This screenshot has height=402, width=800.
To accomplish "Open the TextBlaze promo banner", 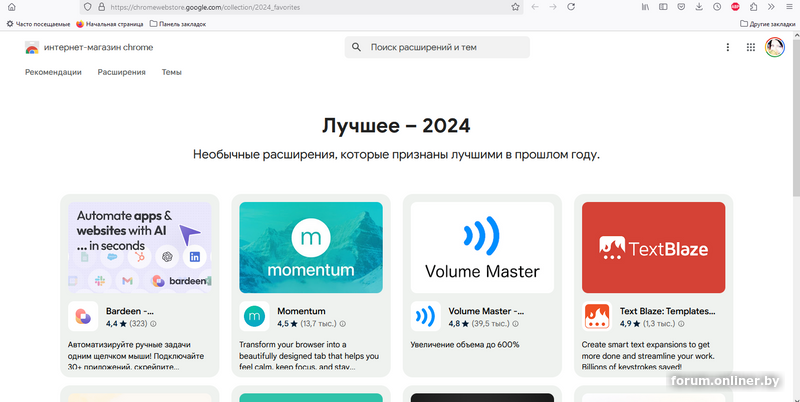I will point(654,247).
